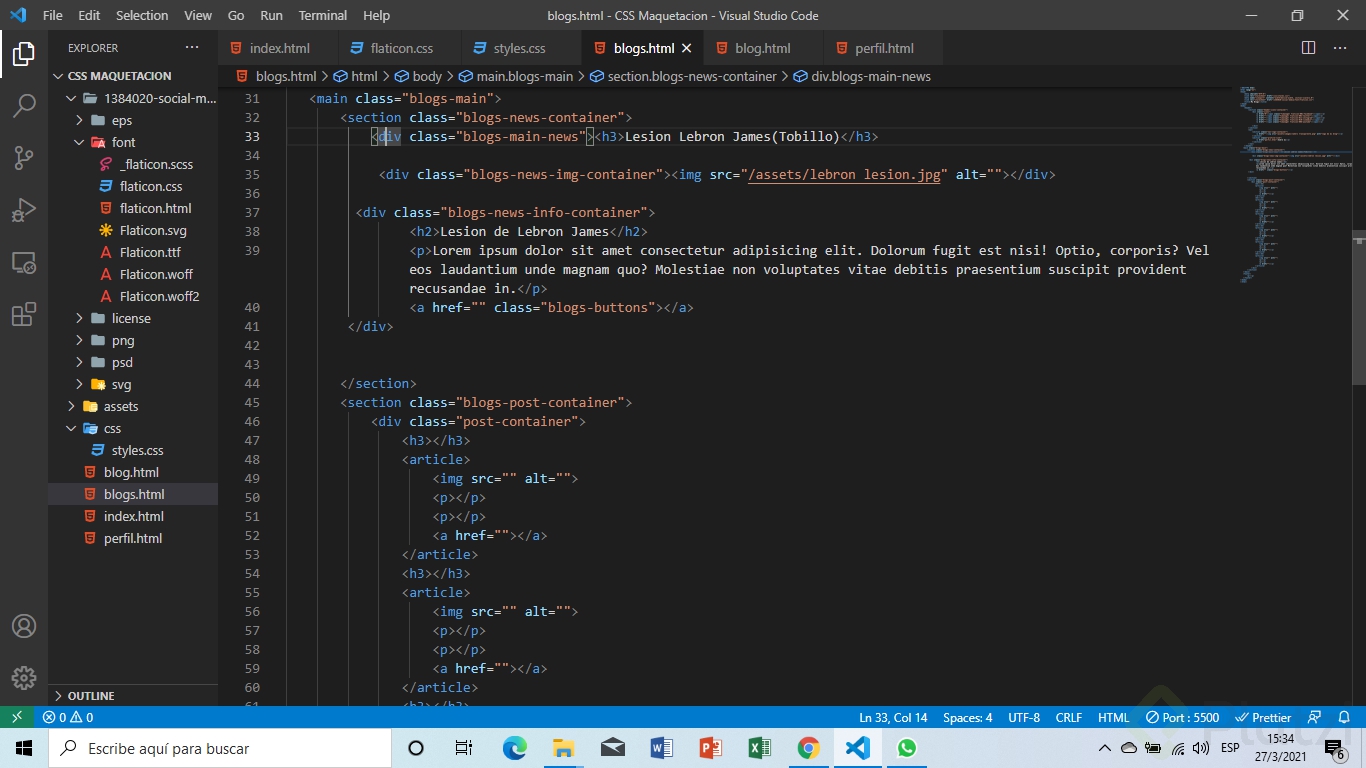Open the Terminal menu
1366x768 pixels.
click(322, 15)
